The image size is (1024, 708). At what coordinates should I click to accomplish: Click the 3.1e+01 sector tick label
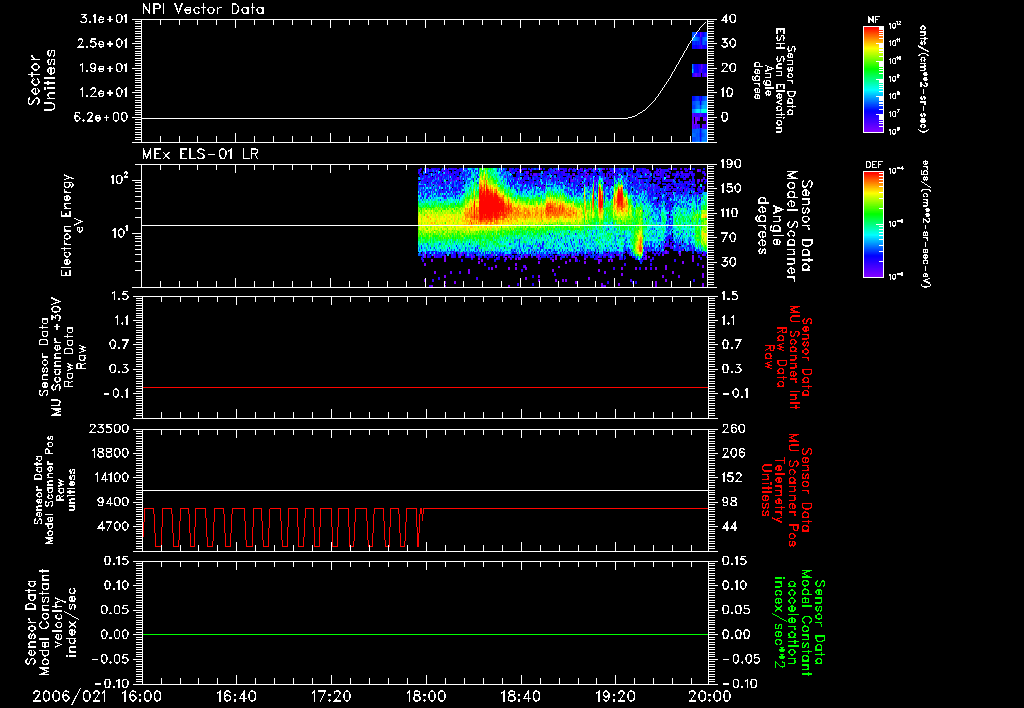click(104, 19)
